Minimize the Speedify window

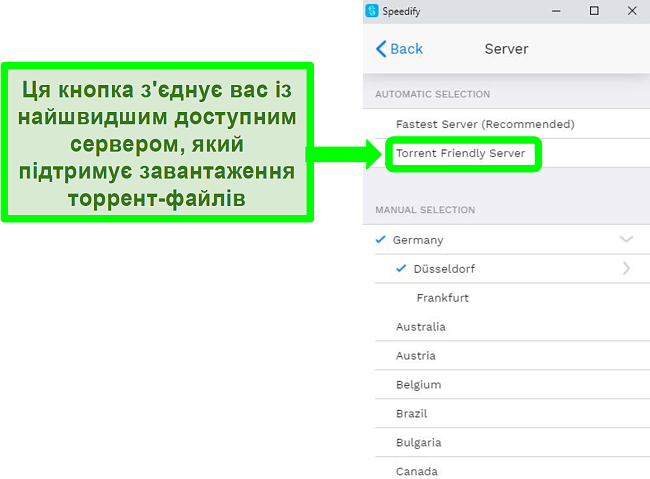556,11
